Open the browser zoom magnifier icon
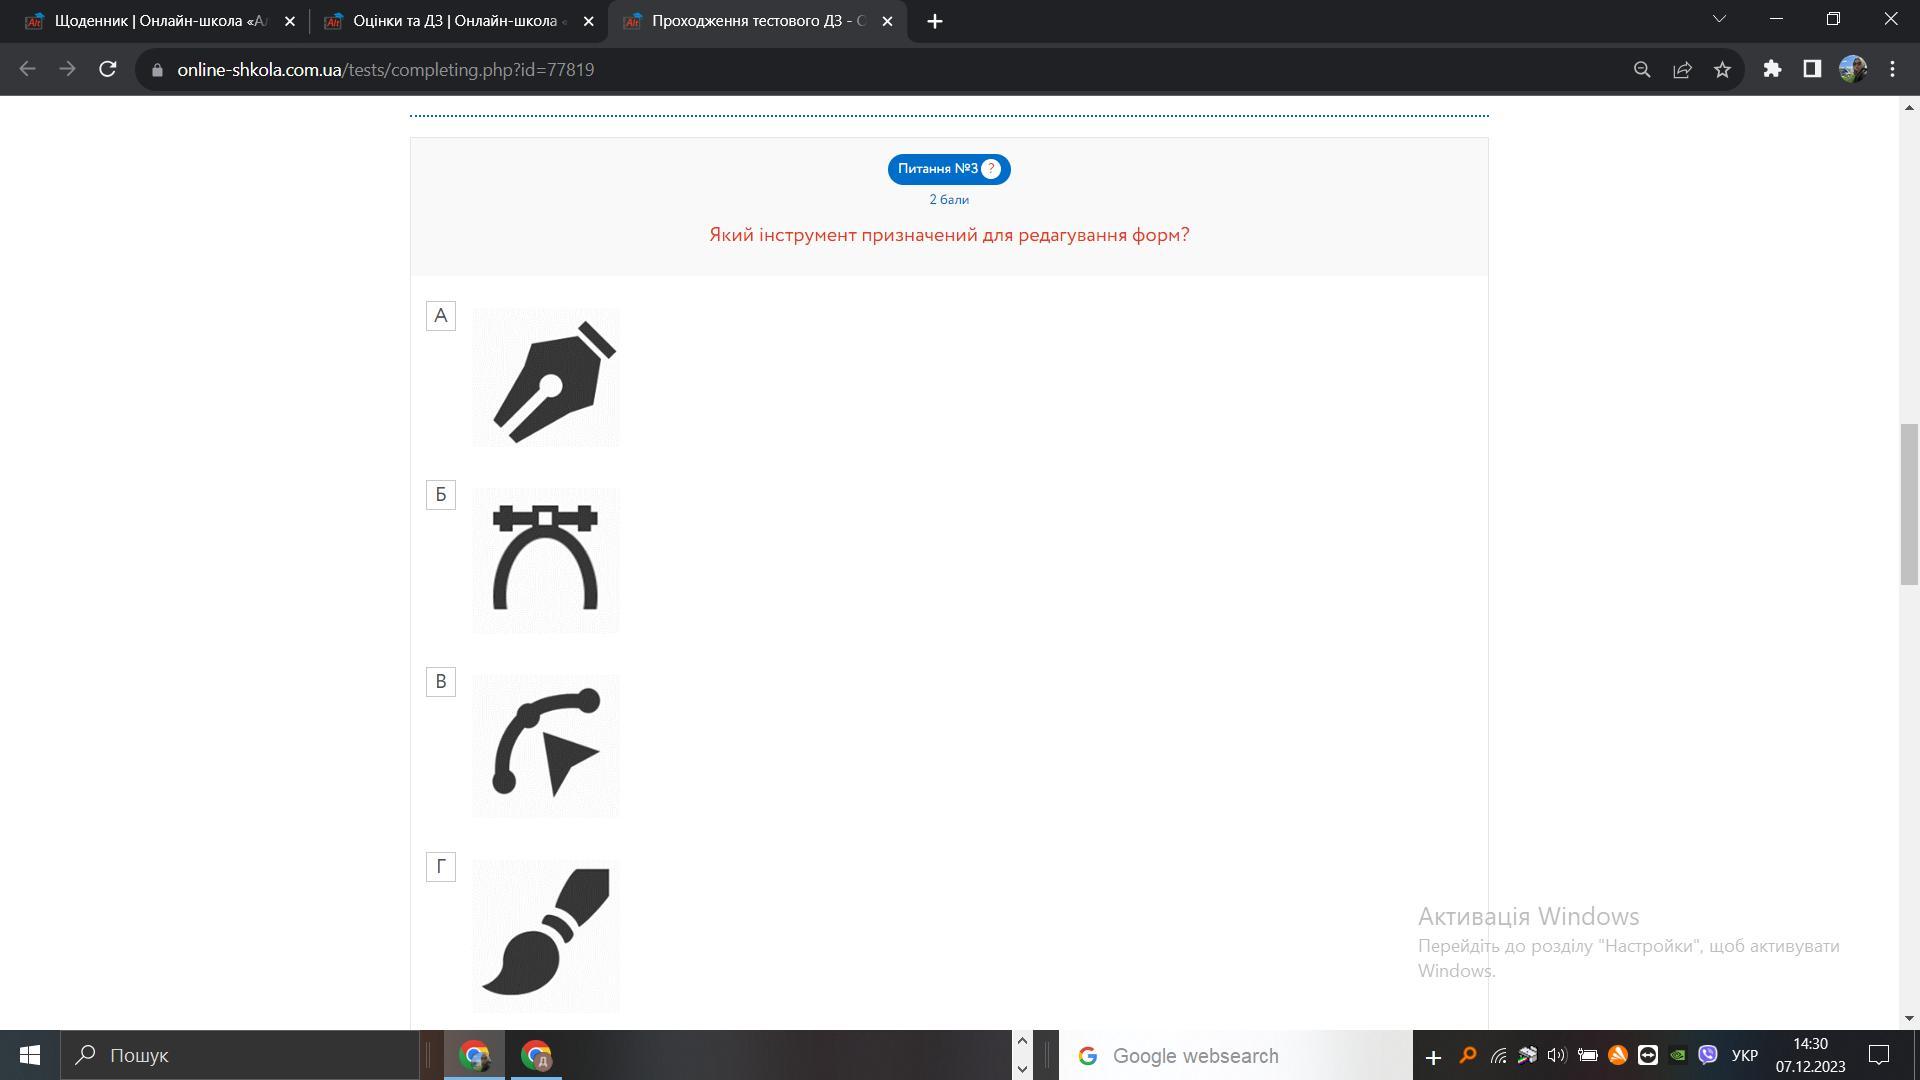The width and height of the screenshot is (1920, 1080). point(1642,69)
